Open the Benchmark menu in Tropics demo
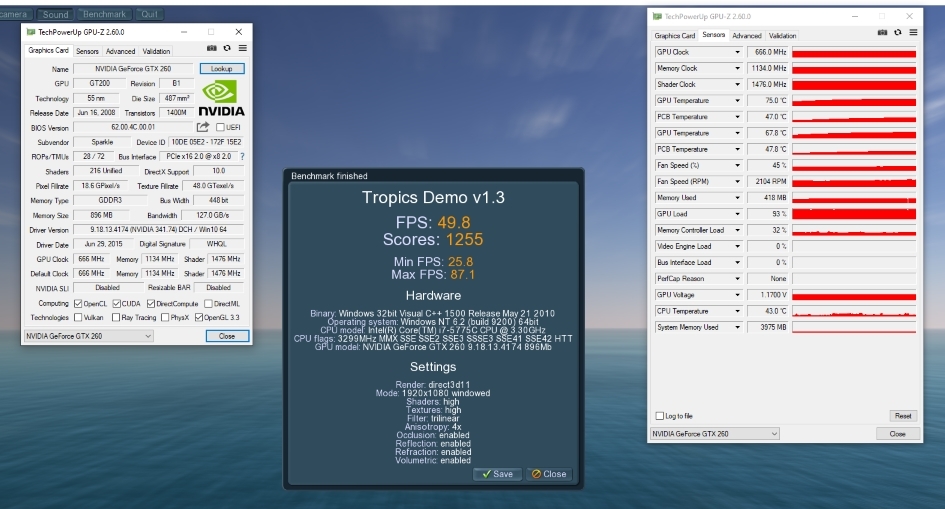Viewport: 945px width, 509px height. [x=104, y=14]
